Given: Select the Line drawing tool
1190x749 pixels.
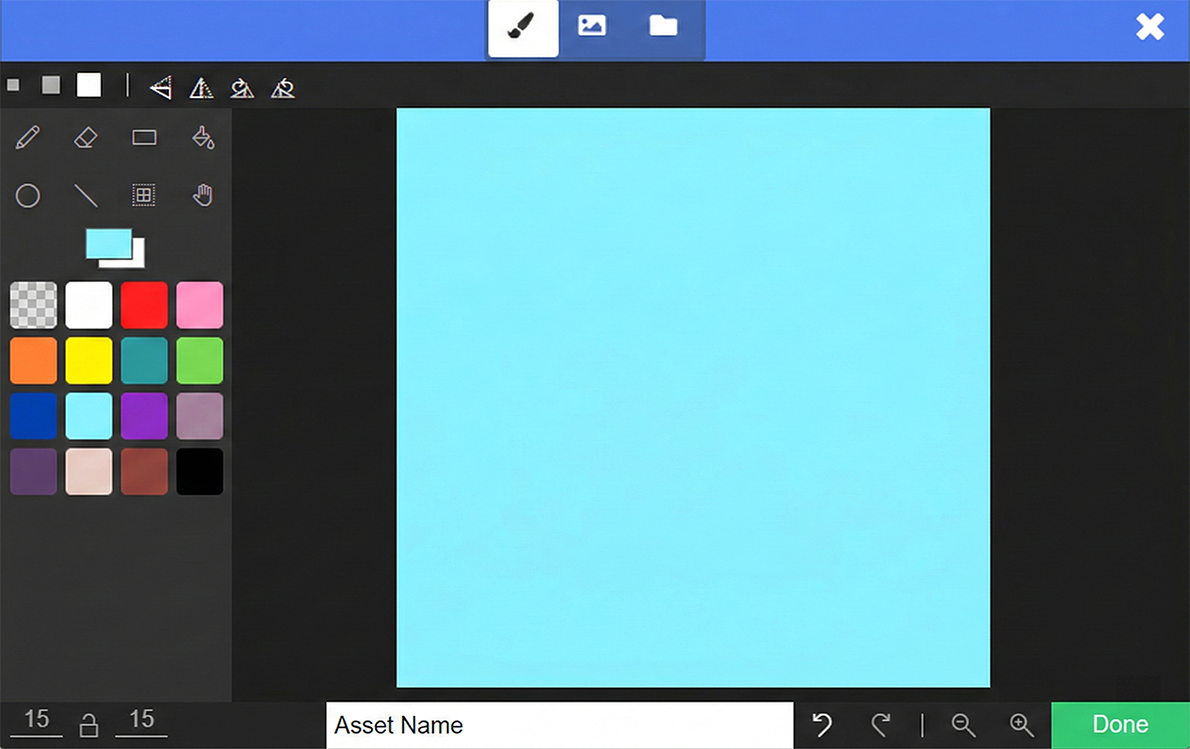Looking at the screenshot, I should point(86,196).
